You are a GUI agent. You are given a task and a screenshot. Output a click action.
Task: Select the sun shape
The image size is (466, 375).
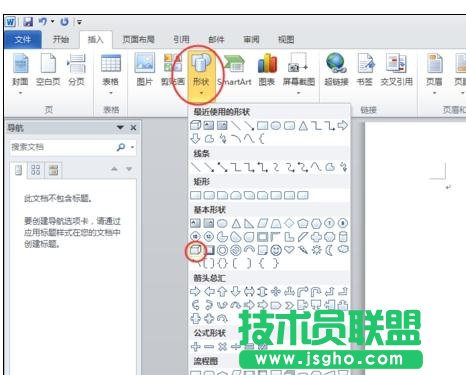(x=316, y=250)
